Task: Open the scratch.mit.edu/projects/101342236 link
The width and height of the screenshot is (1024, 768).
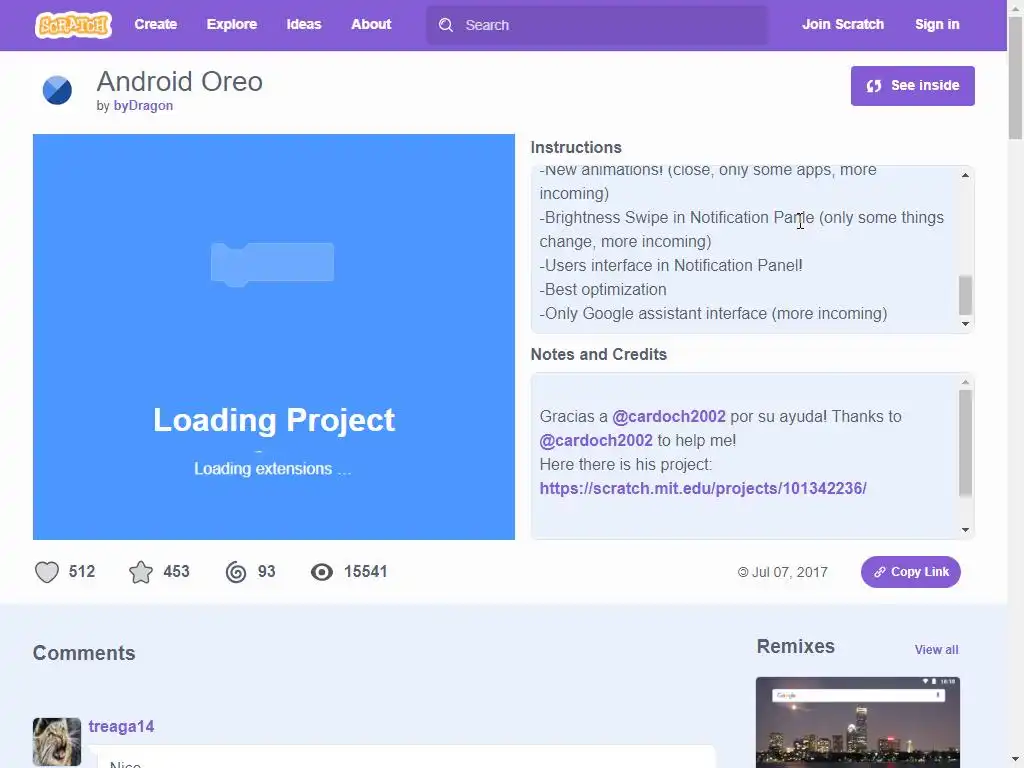Action: 703,488
